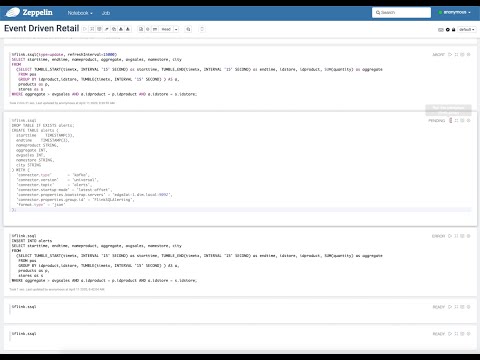The height and width of the screenshot is (360, 480).
Task: Click the DROP TABLE IF EXISTS alerts line
Action: [43, 125]
